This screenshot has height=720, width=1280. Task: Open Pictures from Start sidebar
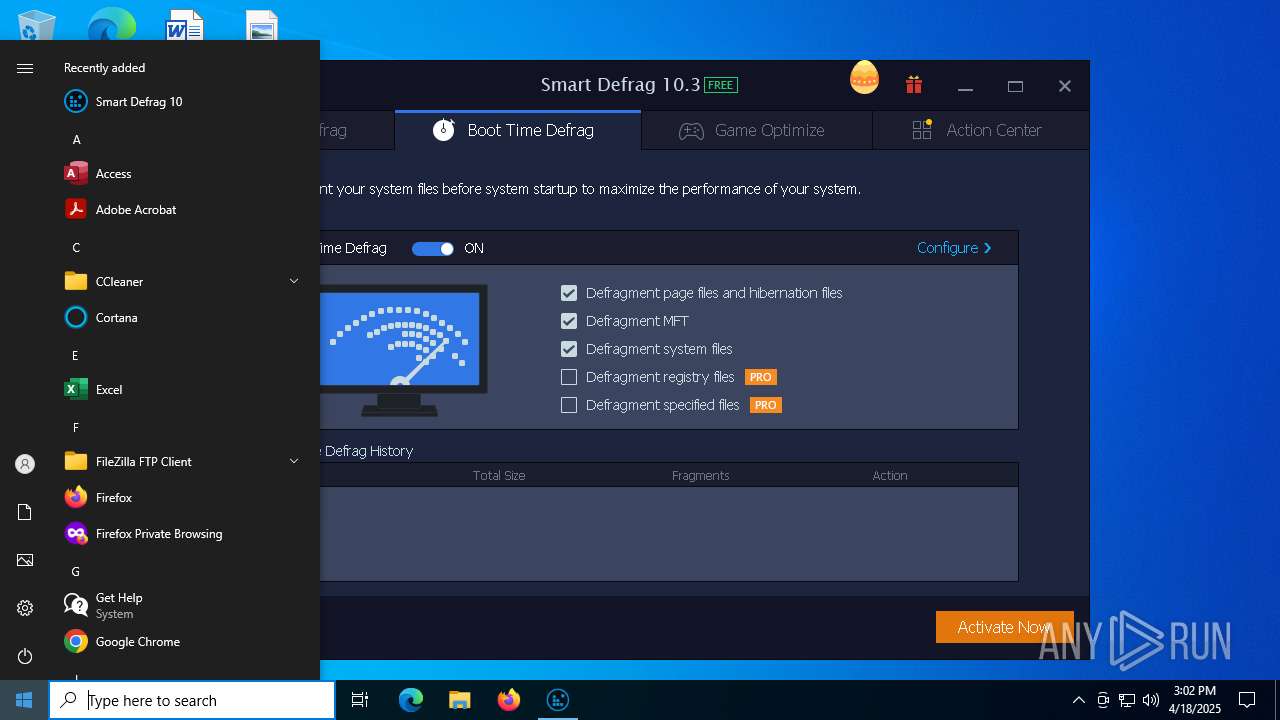click(x=25, y=560)
